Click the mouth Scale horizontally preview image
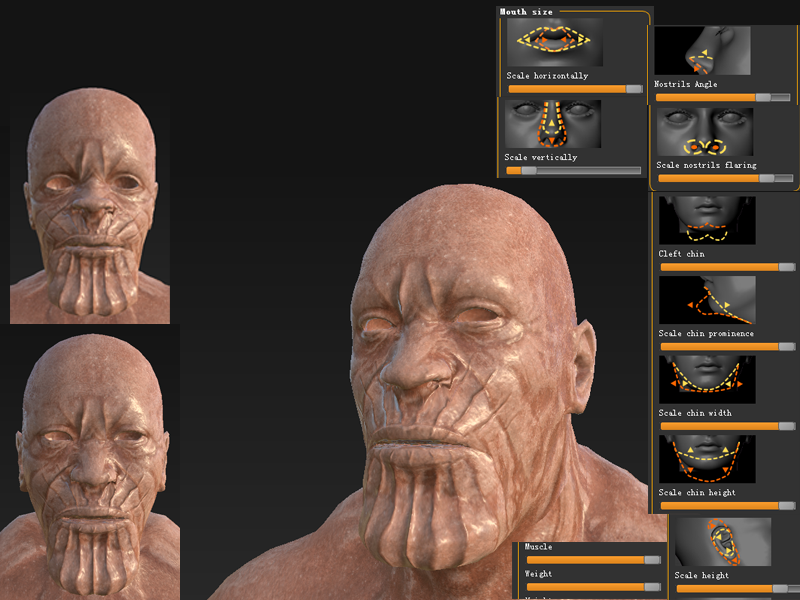This screenshot has width=800, height=600. pos(555,42)
